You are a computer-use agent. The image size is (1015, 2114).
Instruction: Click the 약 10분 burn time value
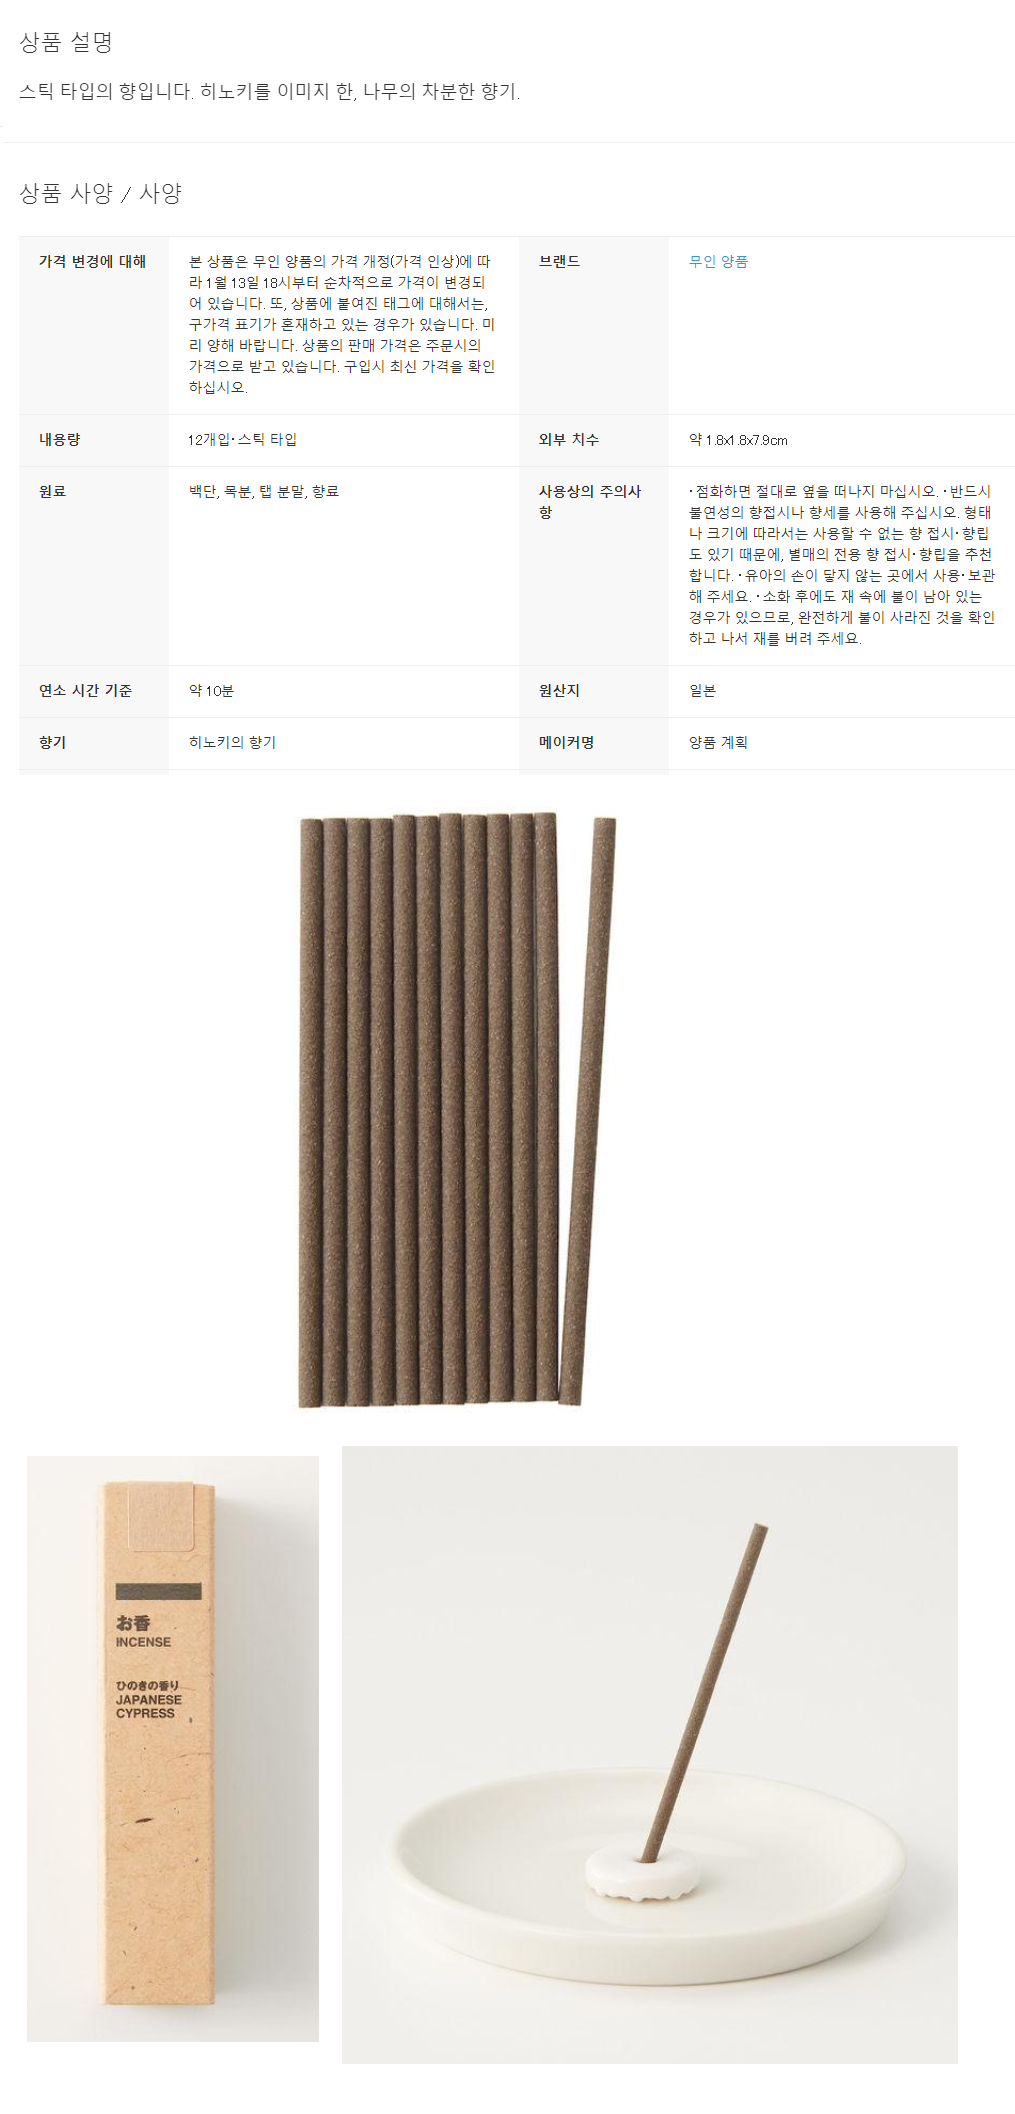click(211, 690)
